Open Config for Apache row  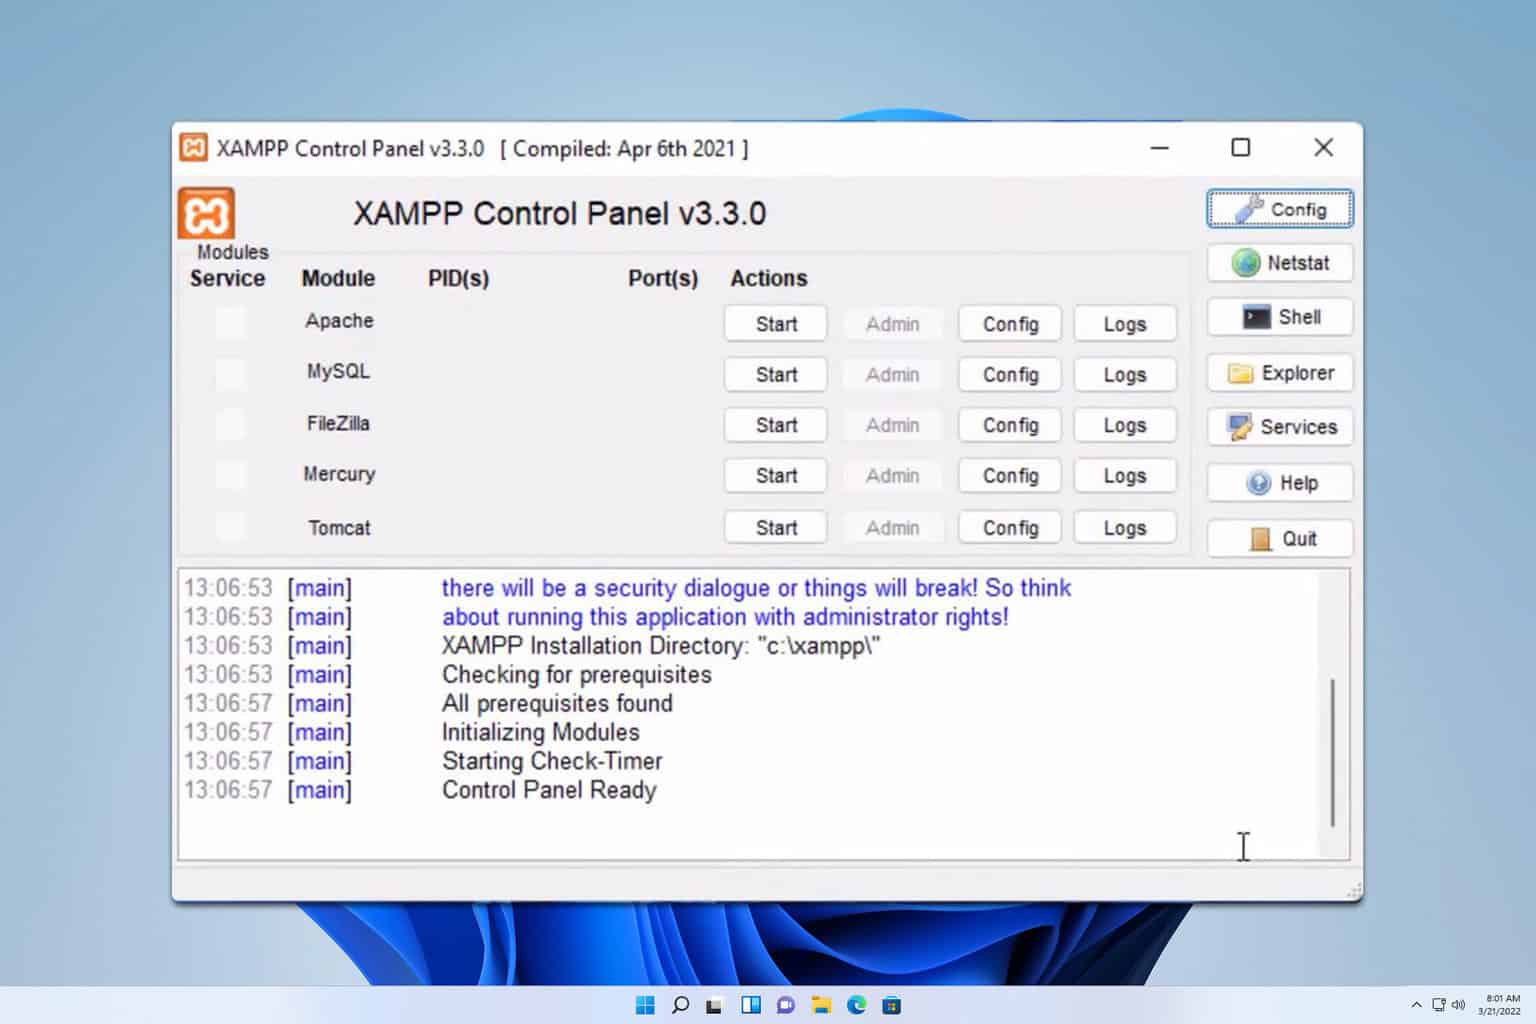[x=1010, y=324]
